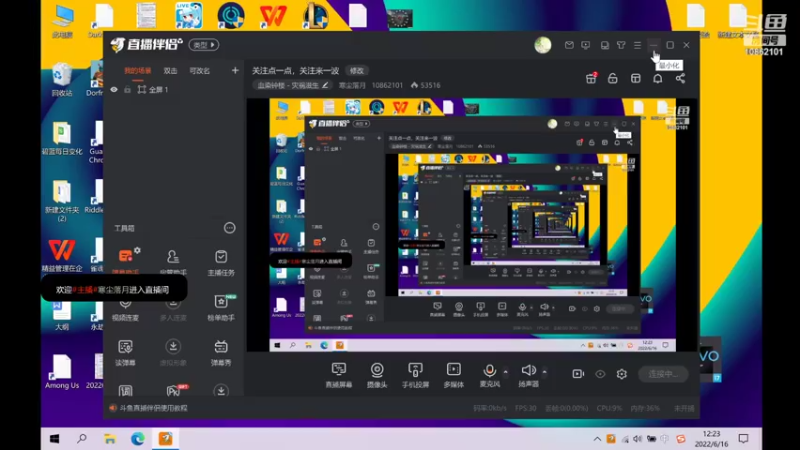Viewport: 800px width, 450px height.
Task: Add a new scene with plus button
Action: [235, 70]
